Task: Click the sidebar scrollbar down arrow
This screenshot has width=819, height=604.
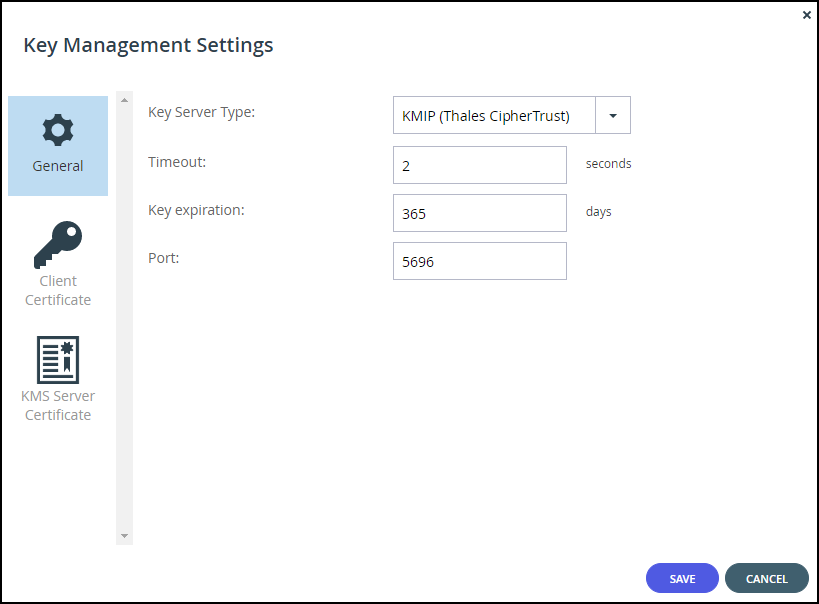Action: (124, 536)
